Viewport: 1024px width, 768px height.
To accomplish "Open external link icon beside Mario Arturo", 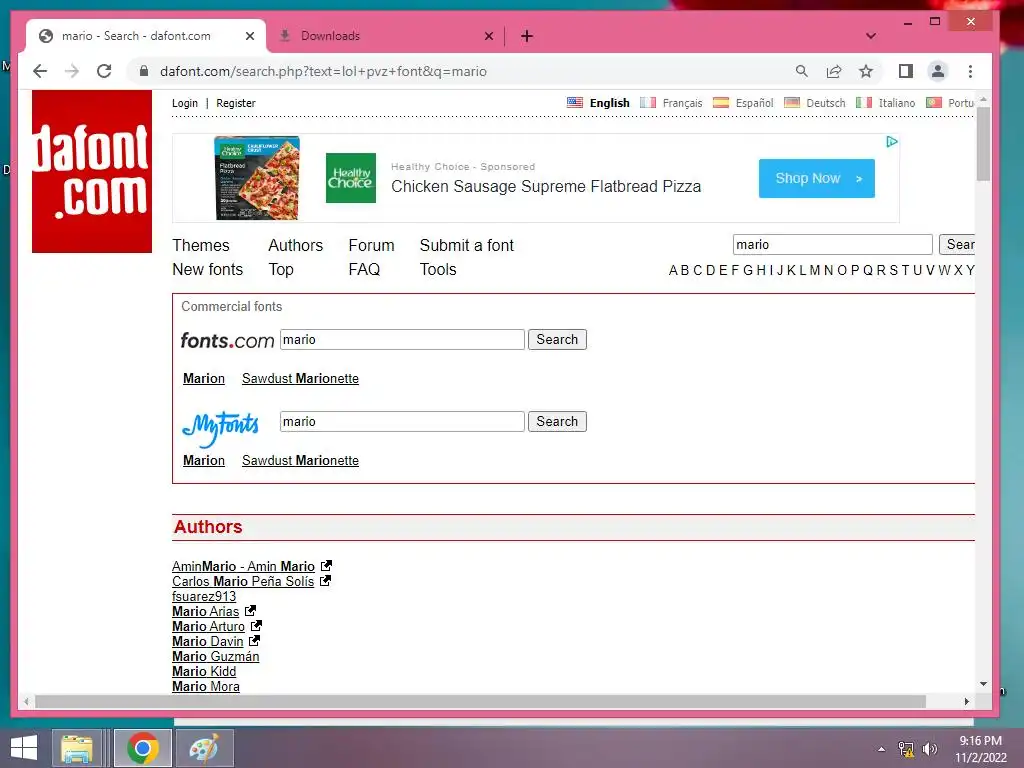I will pos(256,626).
